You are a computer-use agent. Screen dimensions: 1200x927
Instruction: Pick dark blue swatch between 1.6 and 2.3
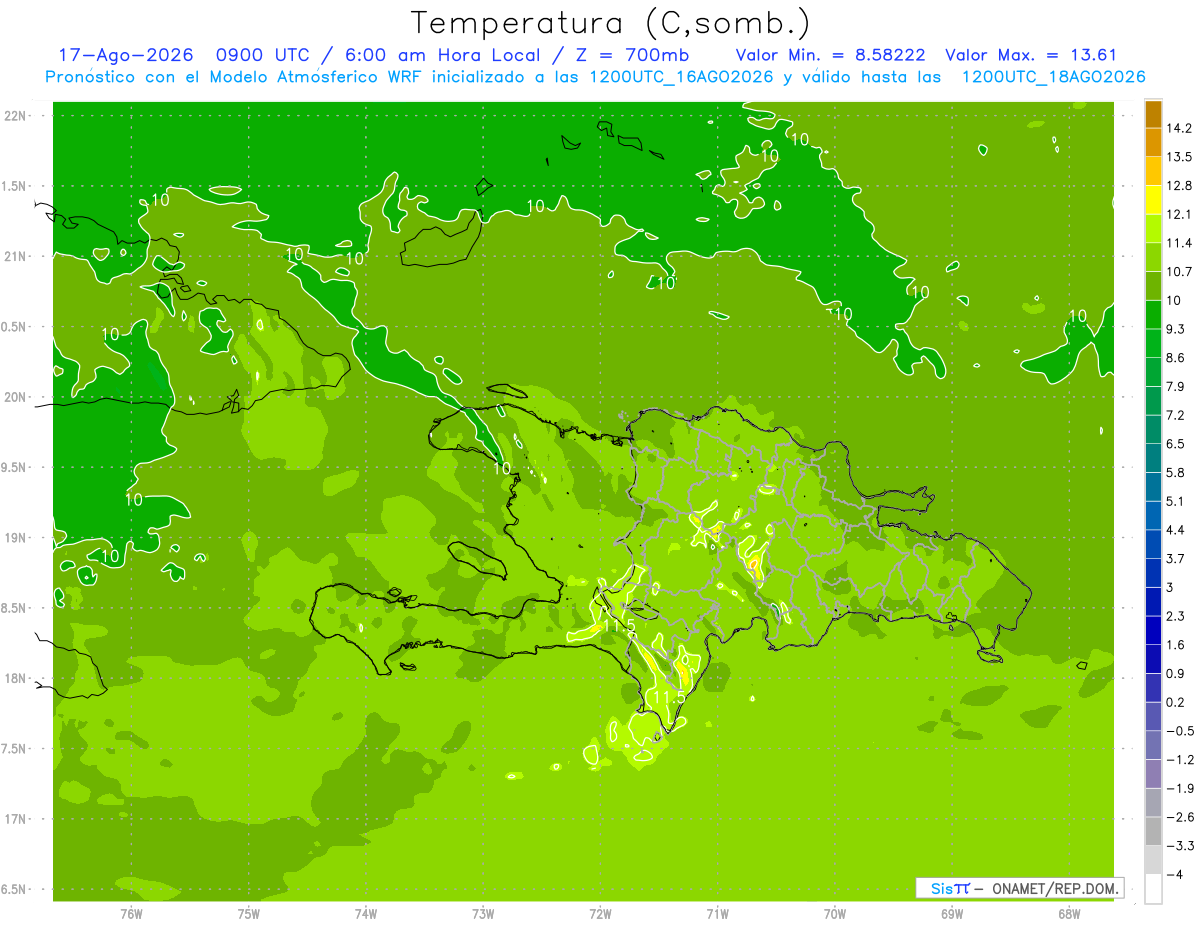point(1153,630)
